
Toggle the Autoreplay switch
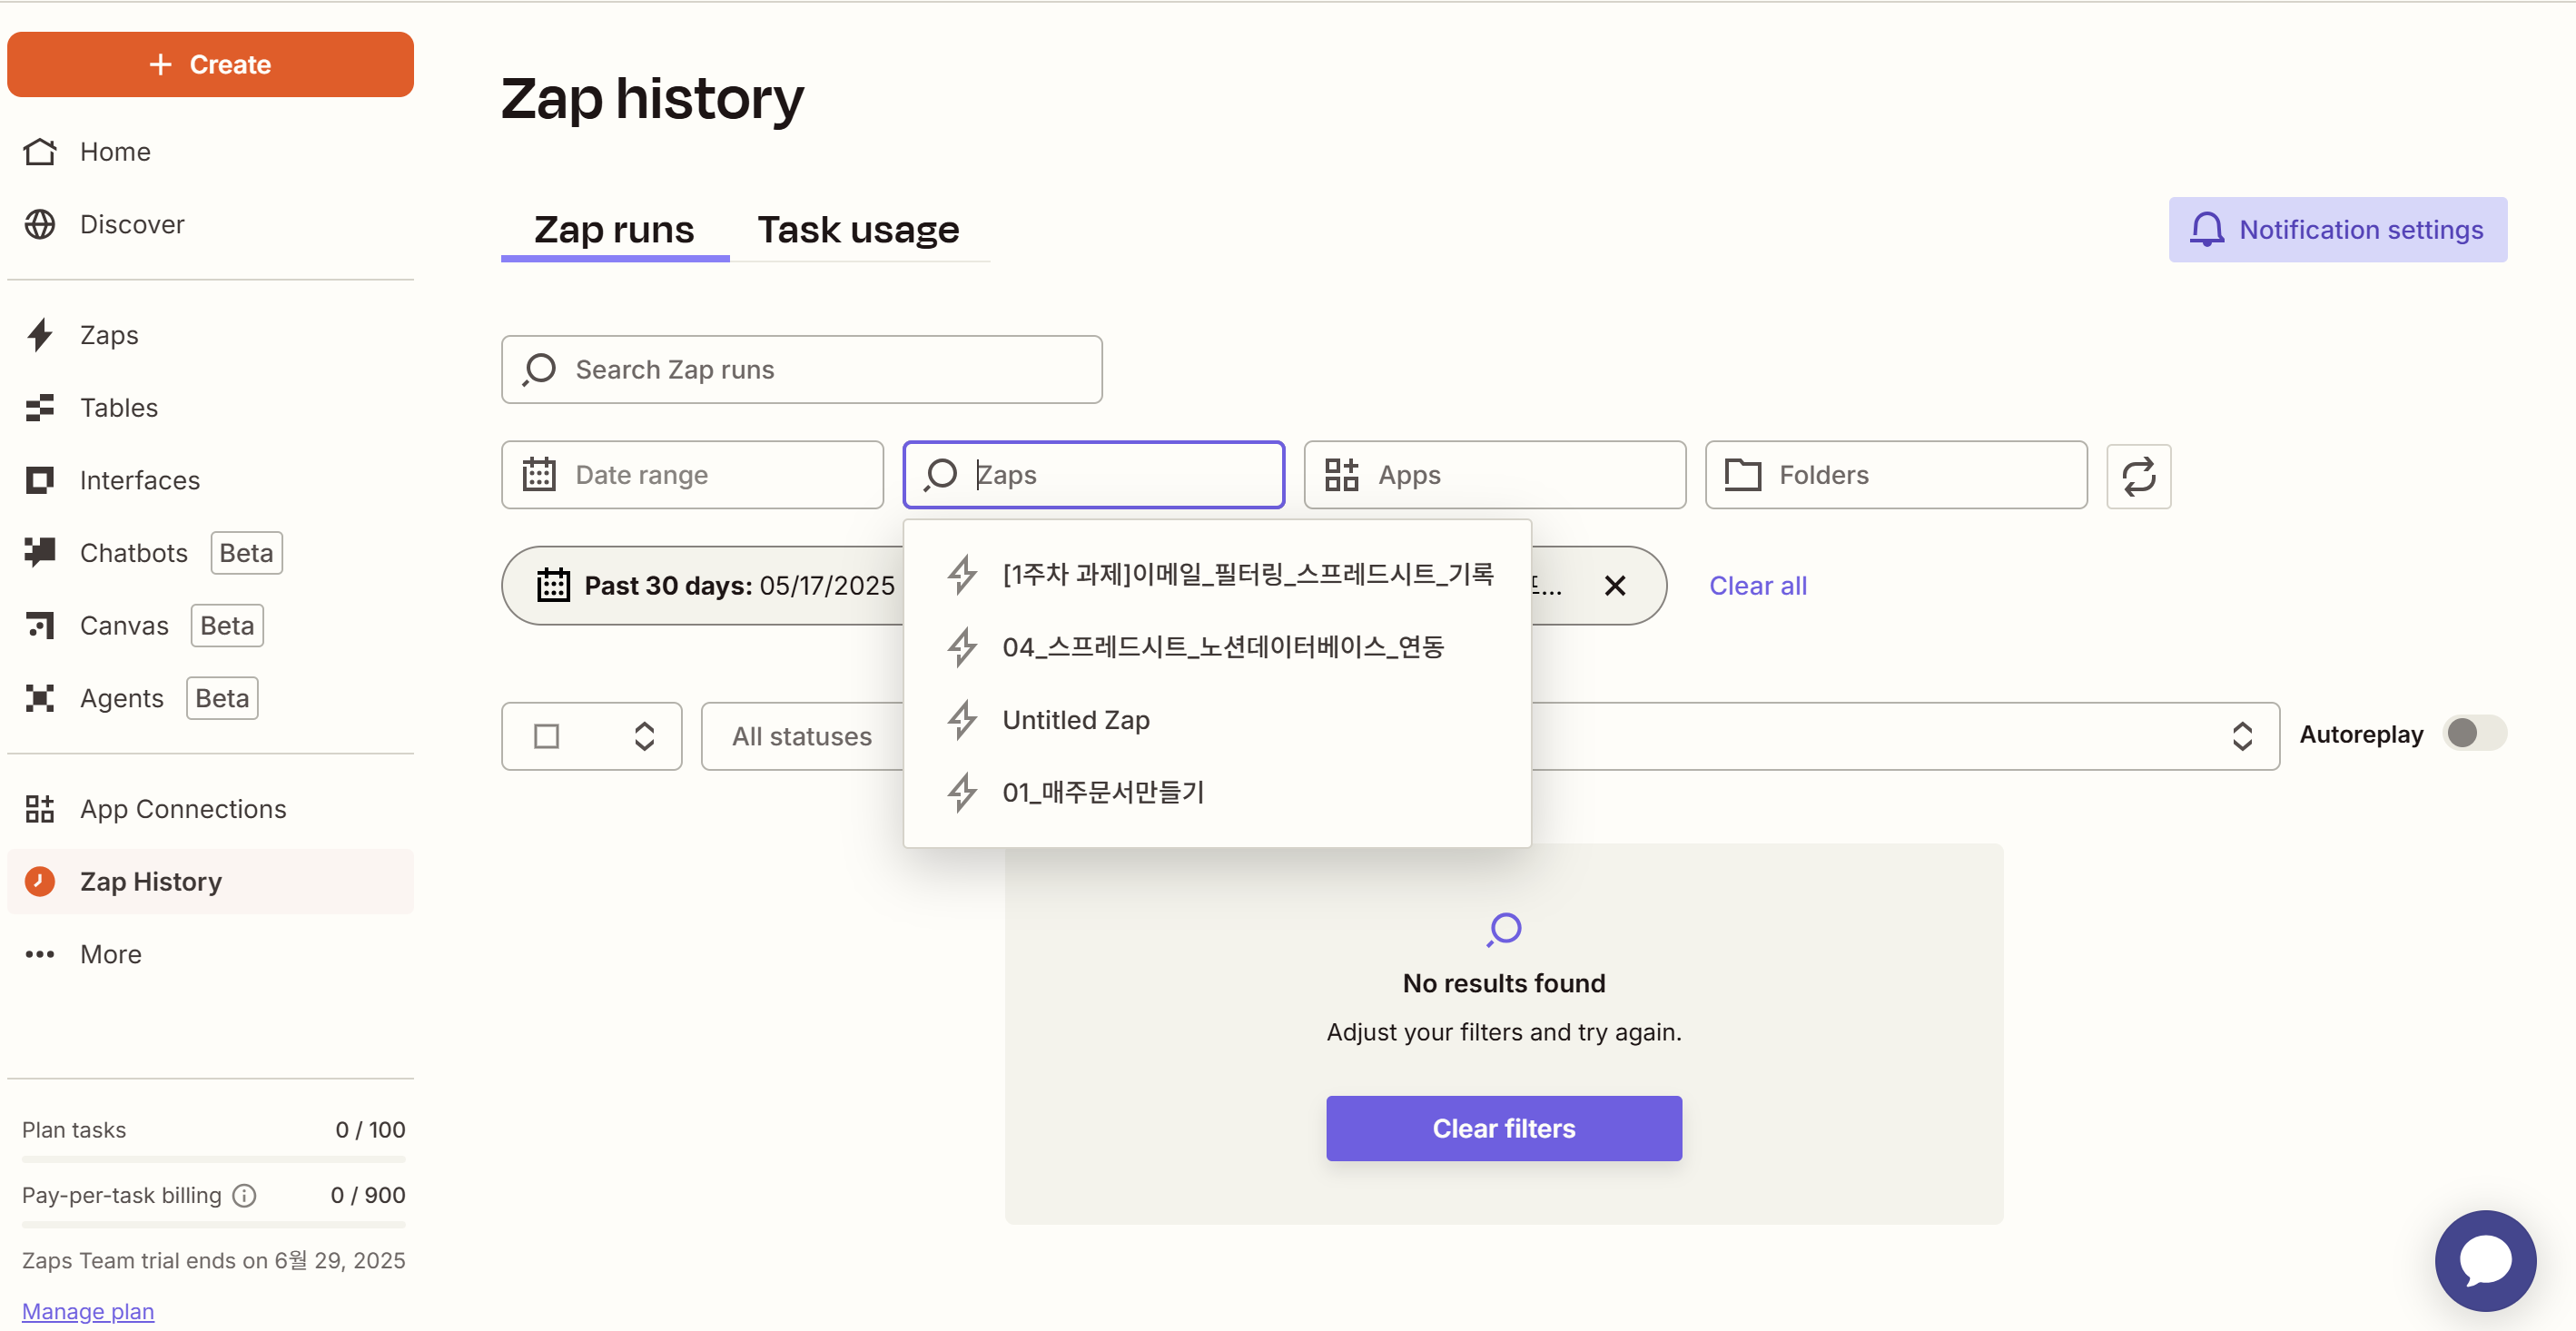pos(2474,733)
